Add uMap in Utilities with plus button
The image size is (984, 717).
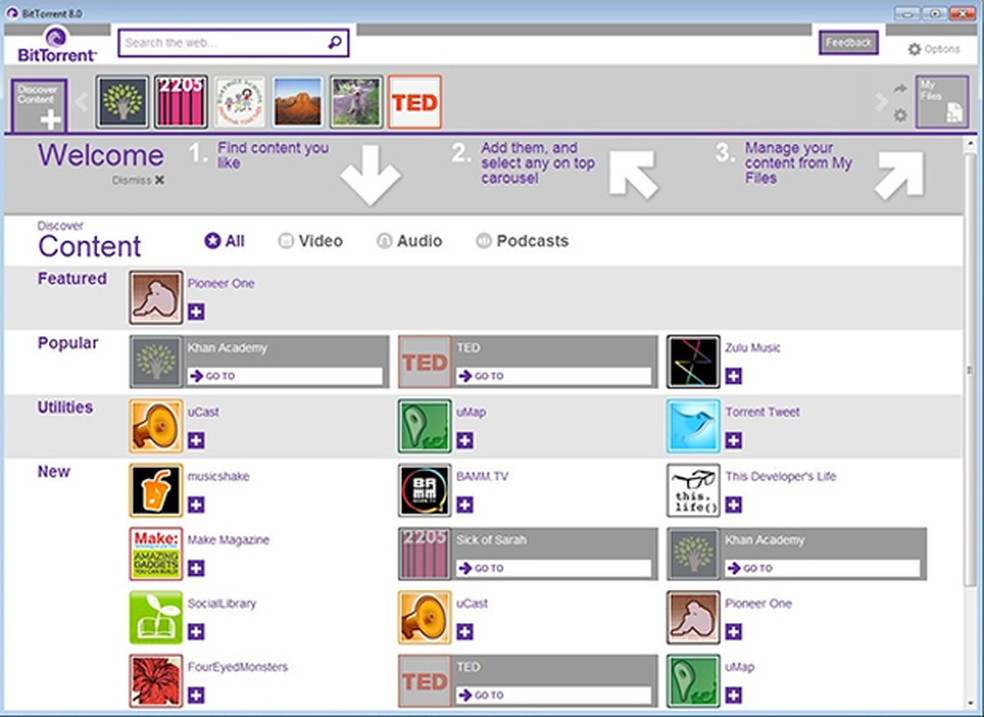pos(465,440)
